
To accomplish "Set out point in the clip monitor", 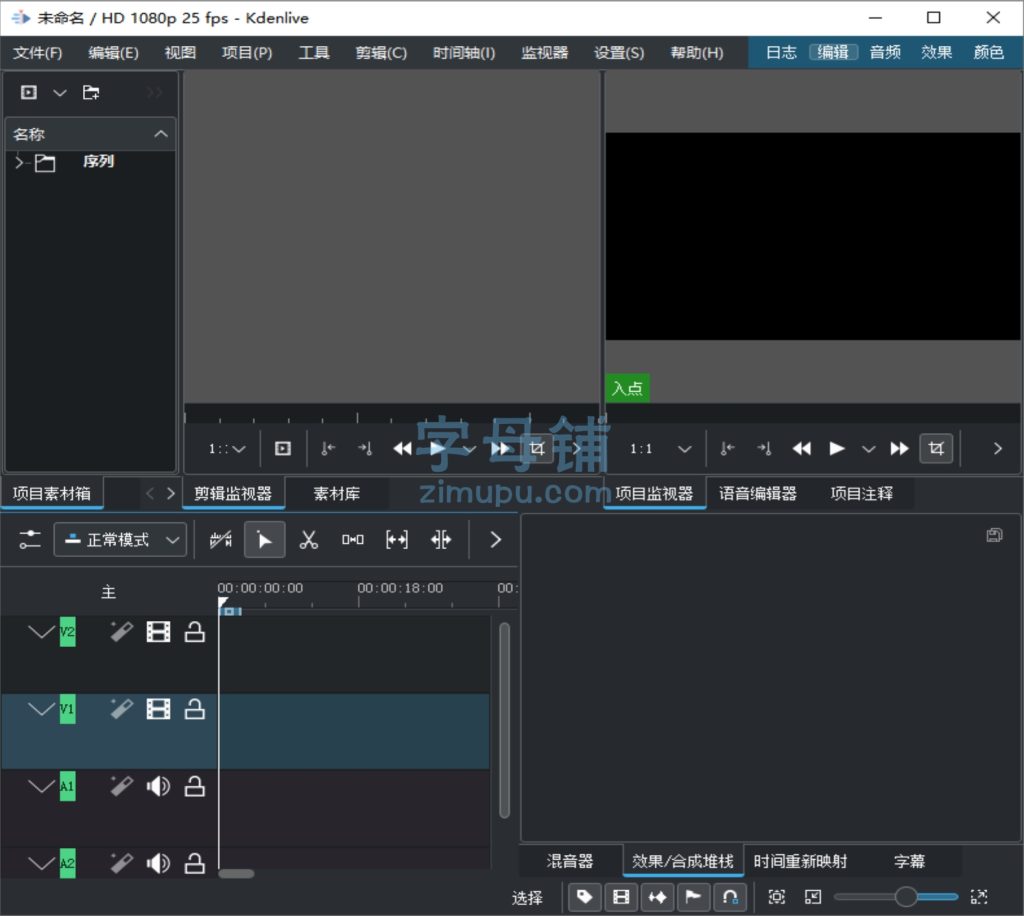I will [365, 449].
